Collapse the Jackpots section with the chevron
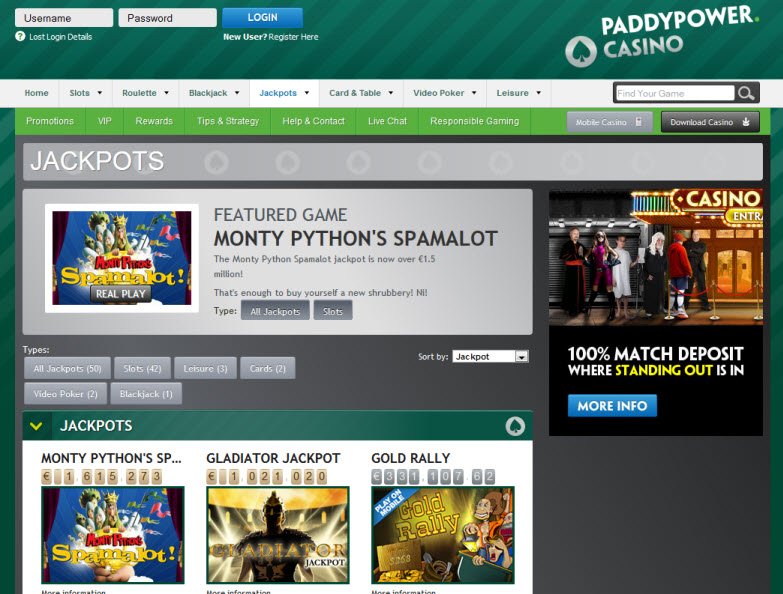Viewport: 783px width, 594px height. (x=36, y=426)
